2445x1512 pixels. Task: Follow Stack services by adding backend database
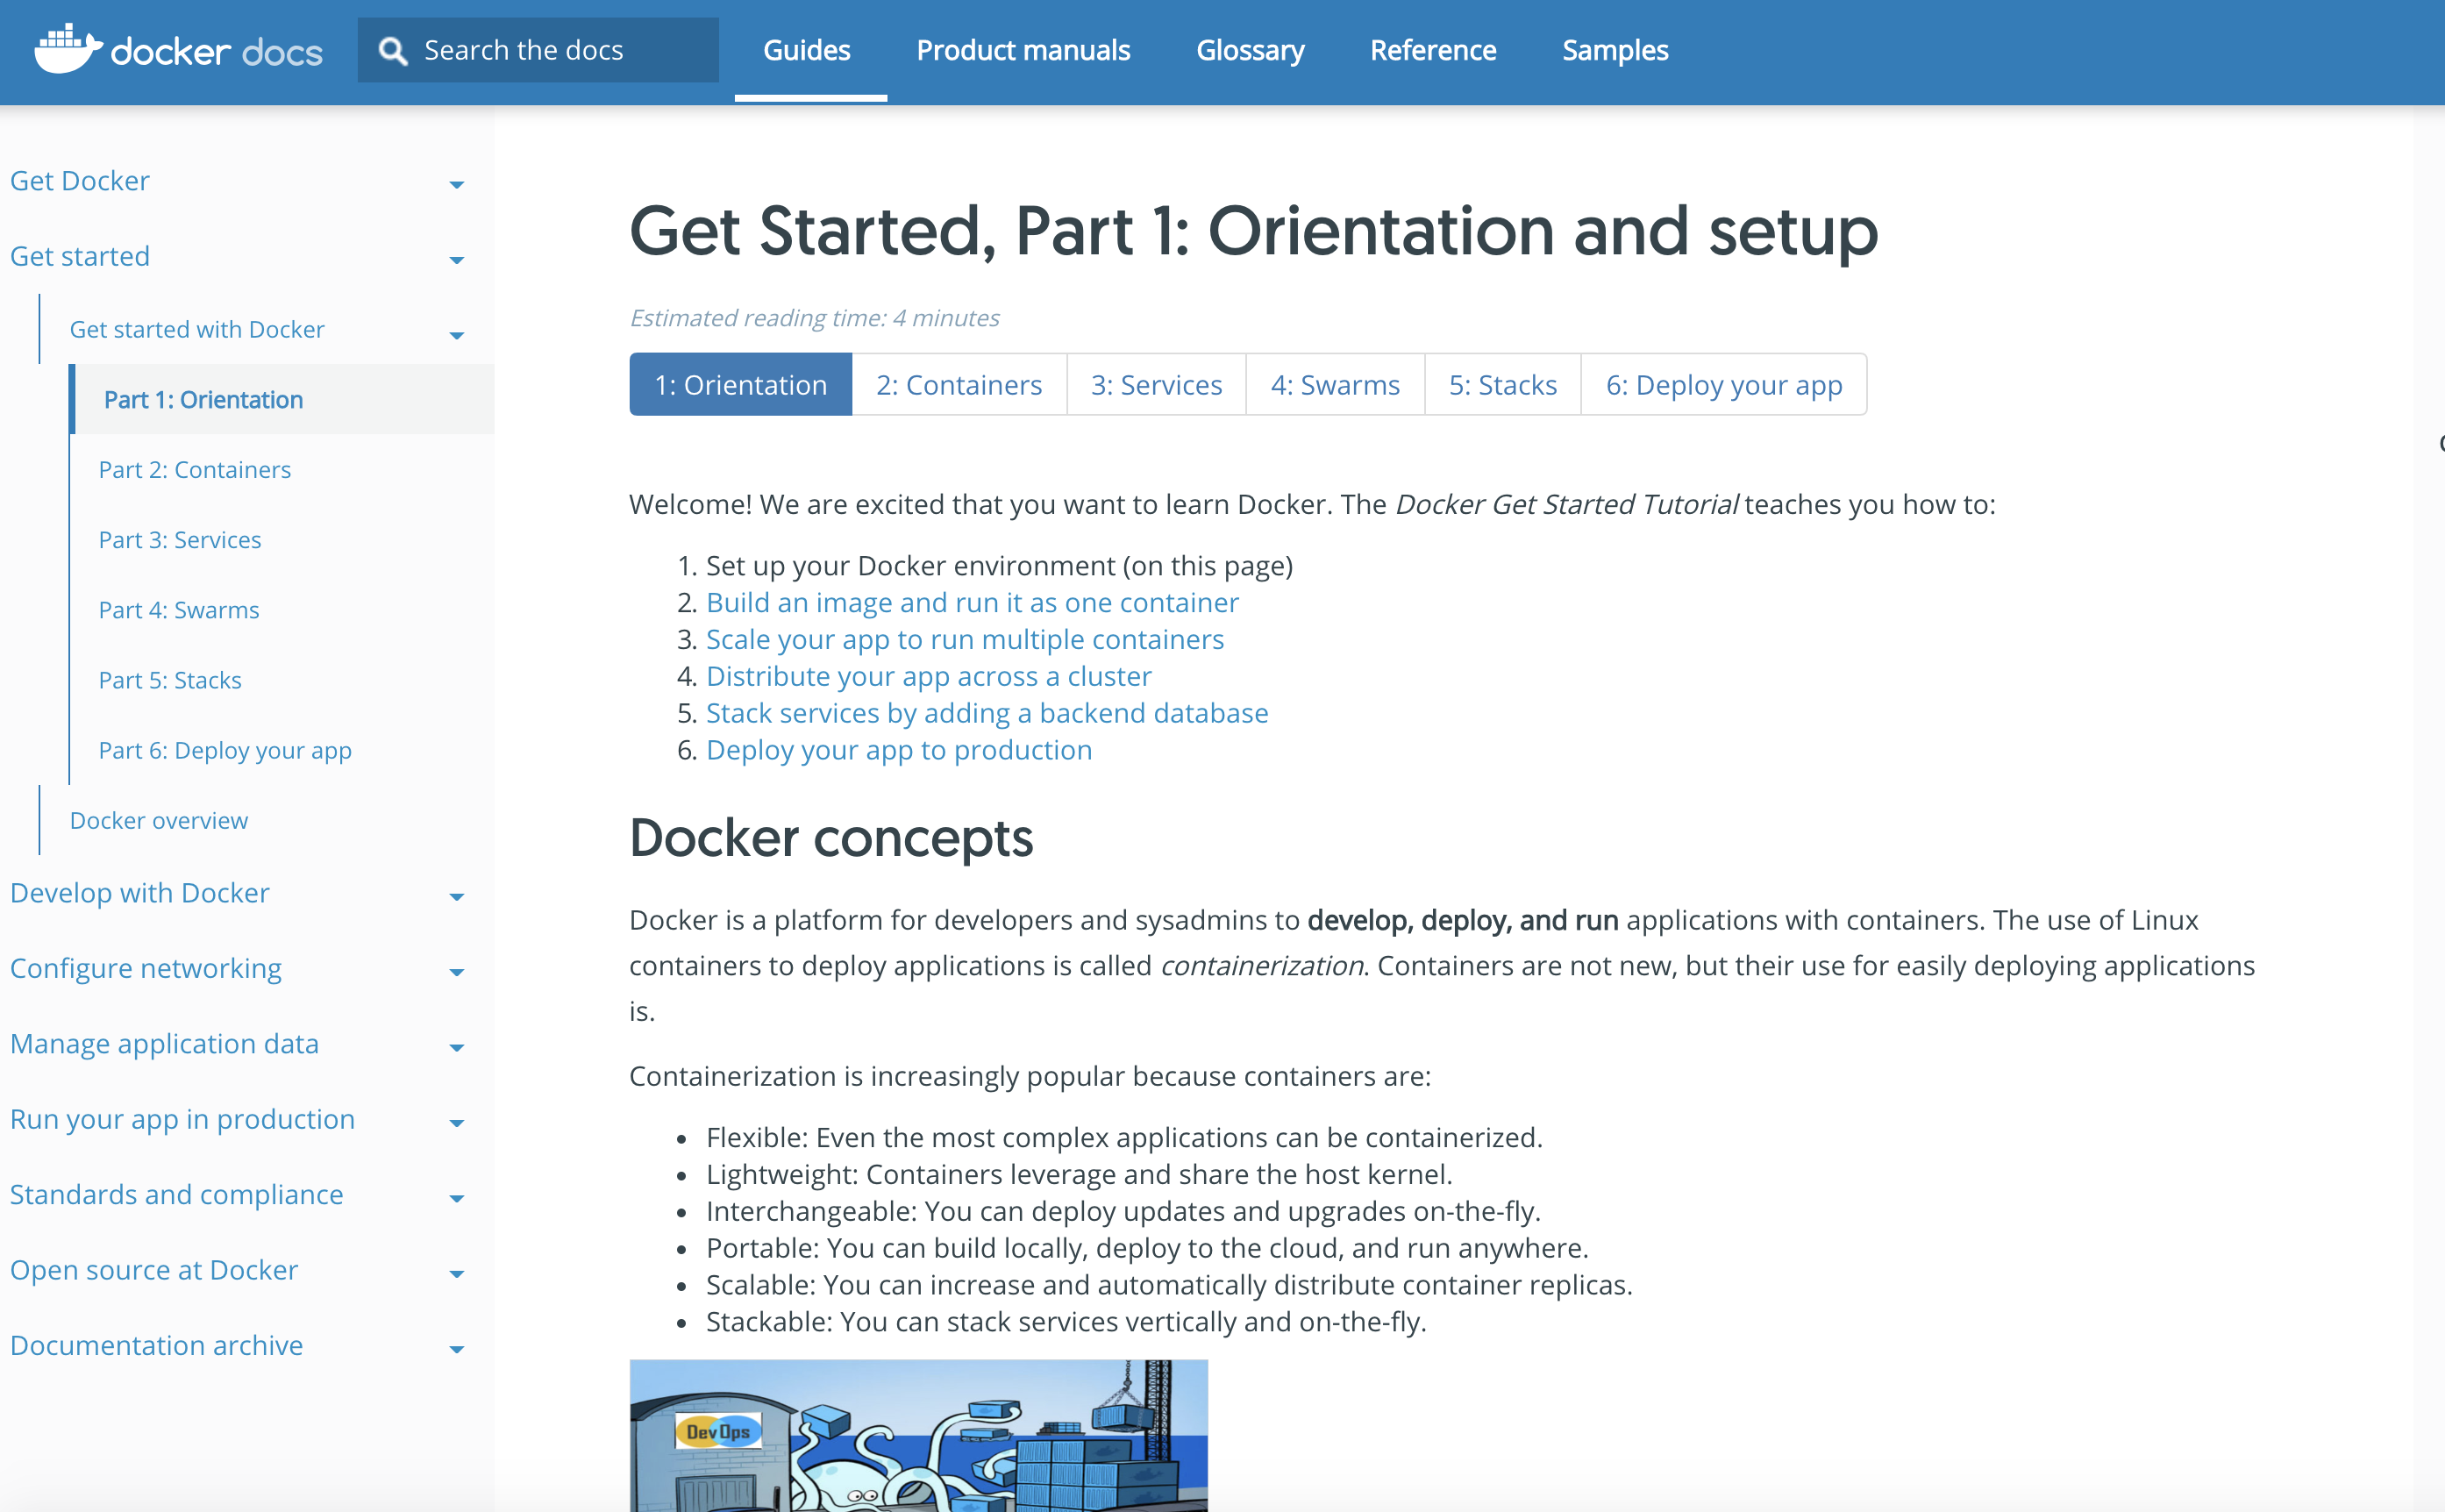click(x=987, y=713)
